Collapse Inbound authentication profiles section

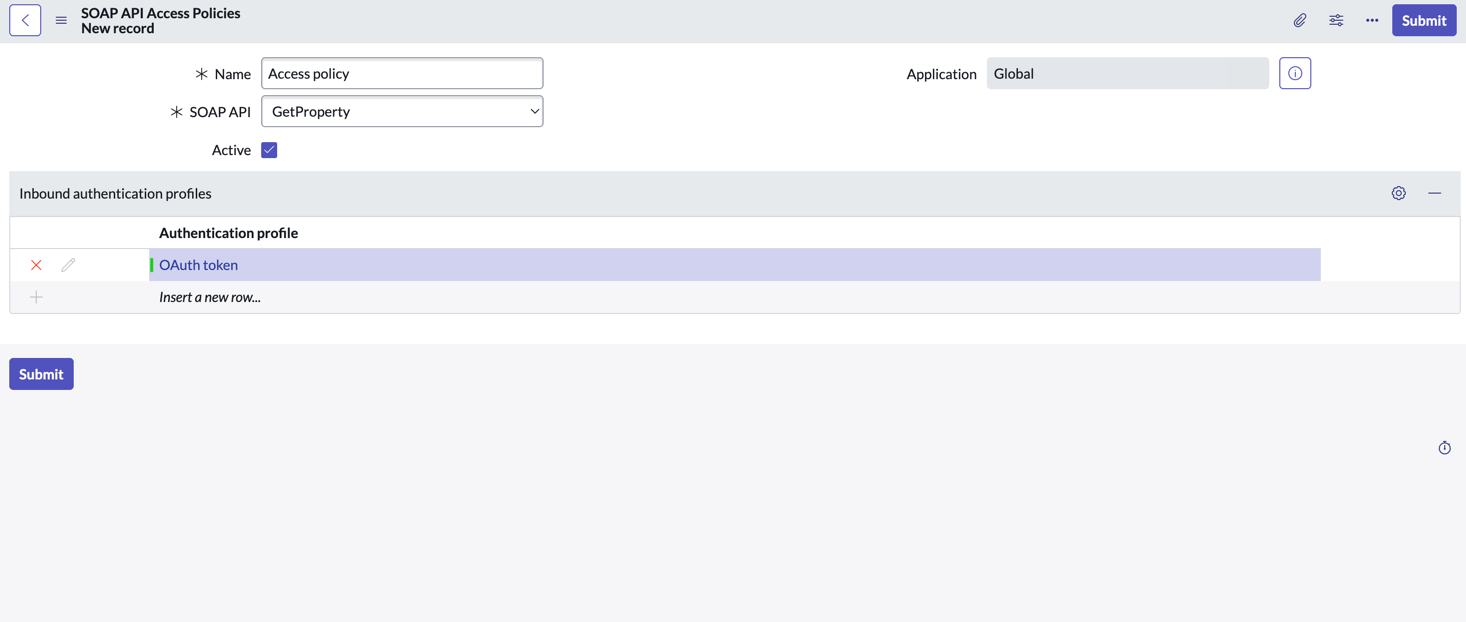(1435, 193)
